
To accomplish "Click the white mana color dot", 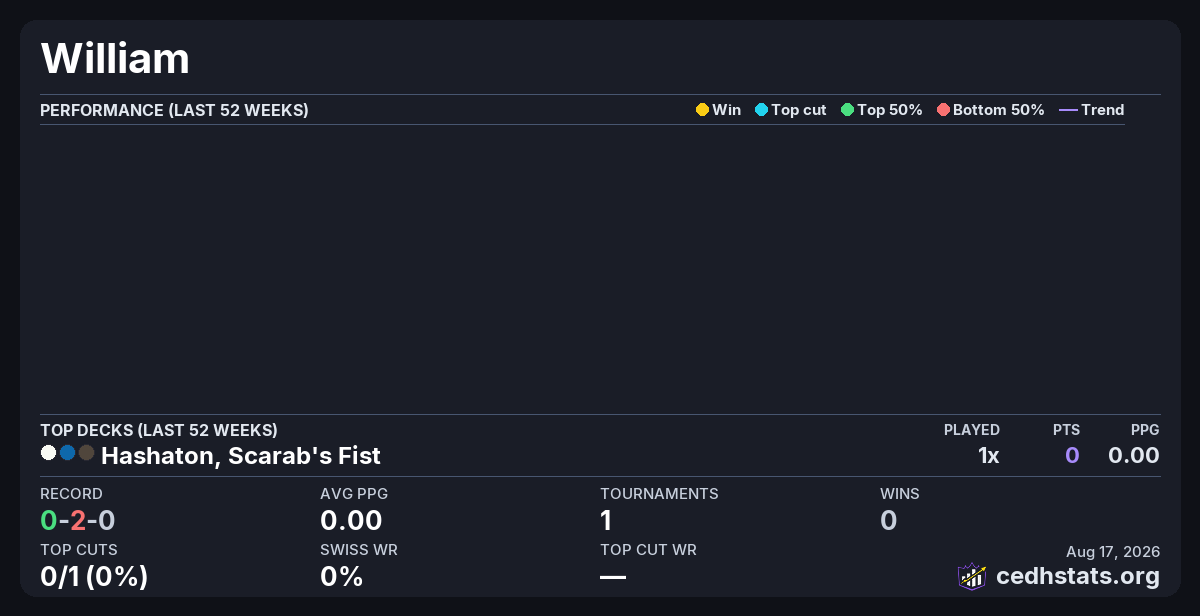I will click(x=48, y=453).
